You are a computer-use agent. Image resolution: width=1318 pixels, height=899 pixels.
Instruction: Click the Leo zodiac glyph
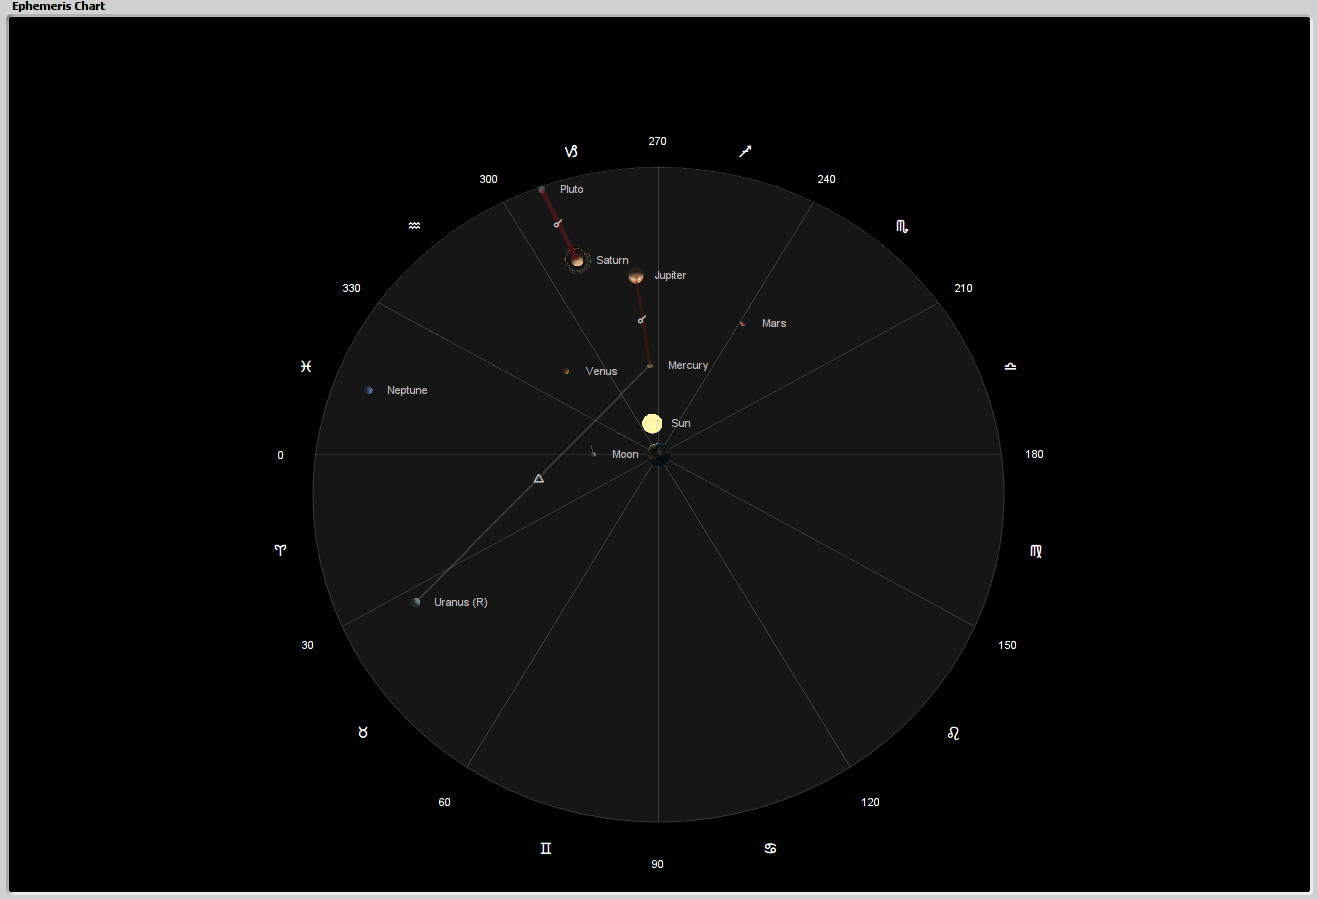(953, 733)
